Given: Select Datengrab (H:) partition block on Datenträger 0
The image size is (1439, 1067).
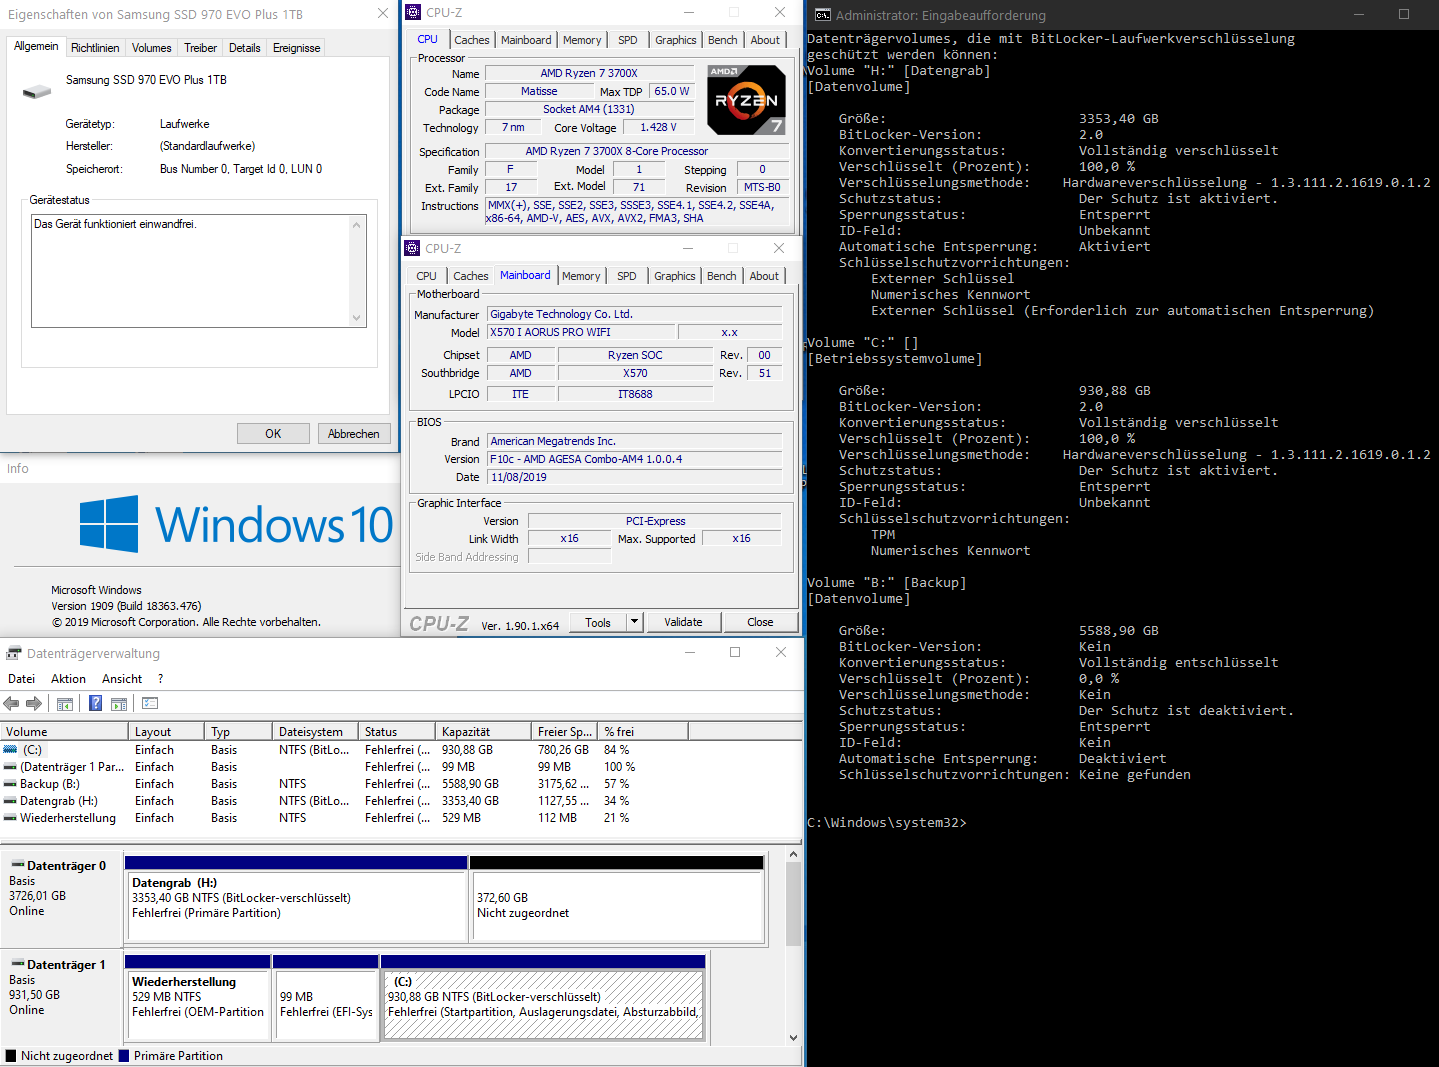Looking at the screenshot, I should 296,898.
